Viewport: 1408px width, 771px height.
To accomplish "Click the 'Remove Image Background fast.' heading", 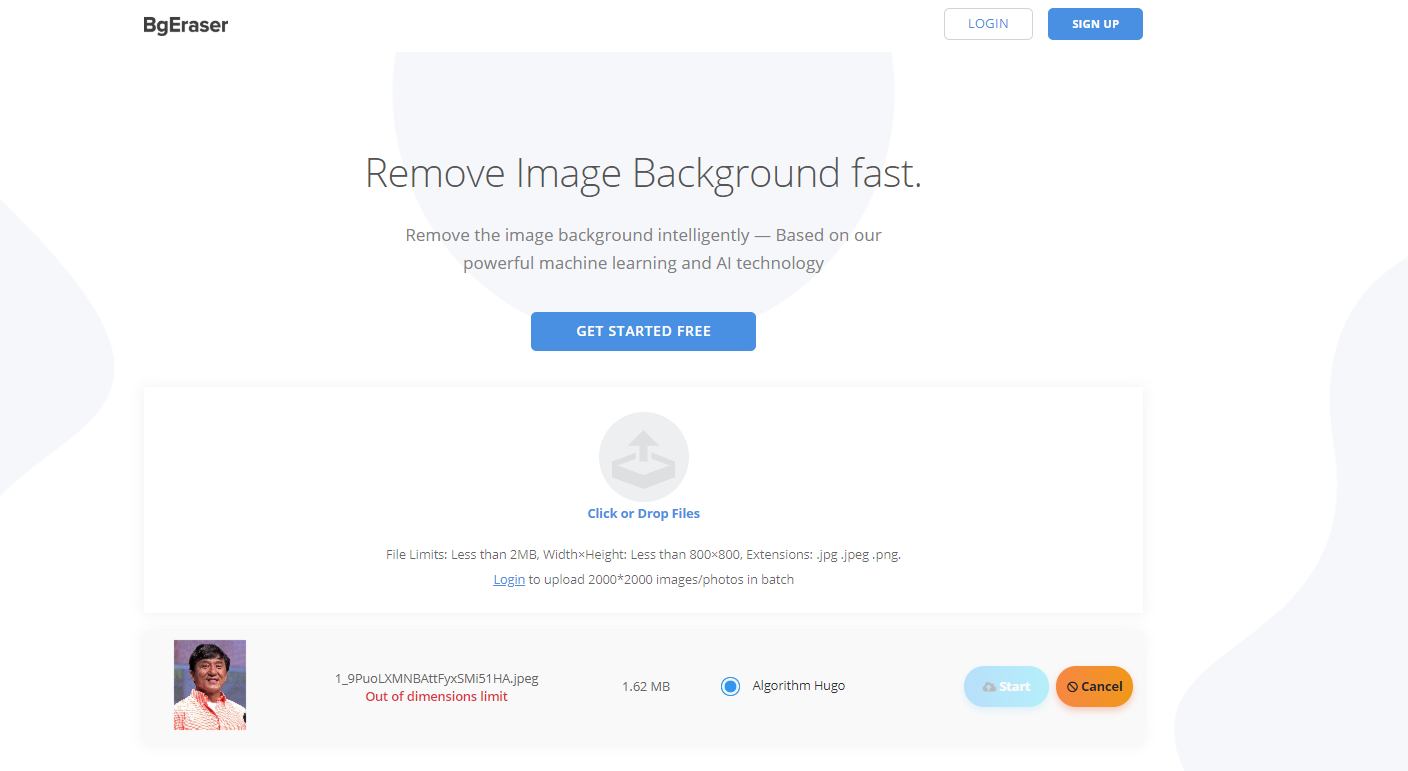I will coord(643,173).
